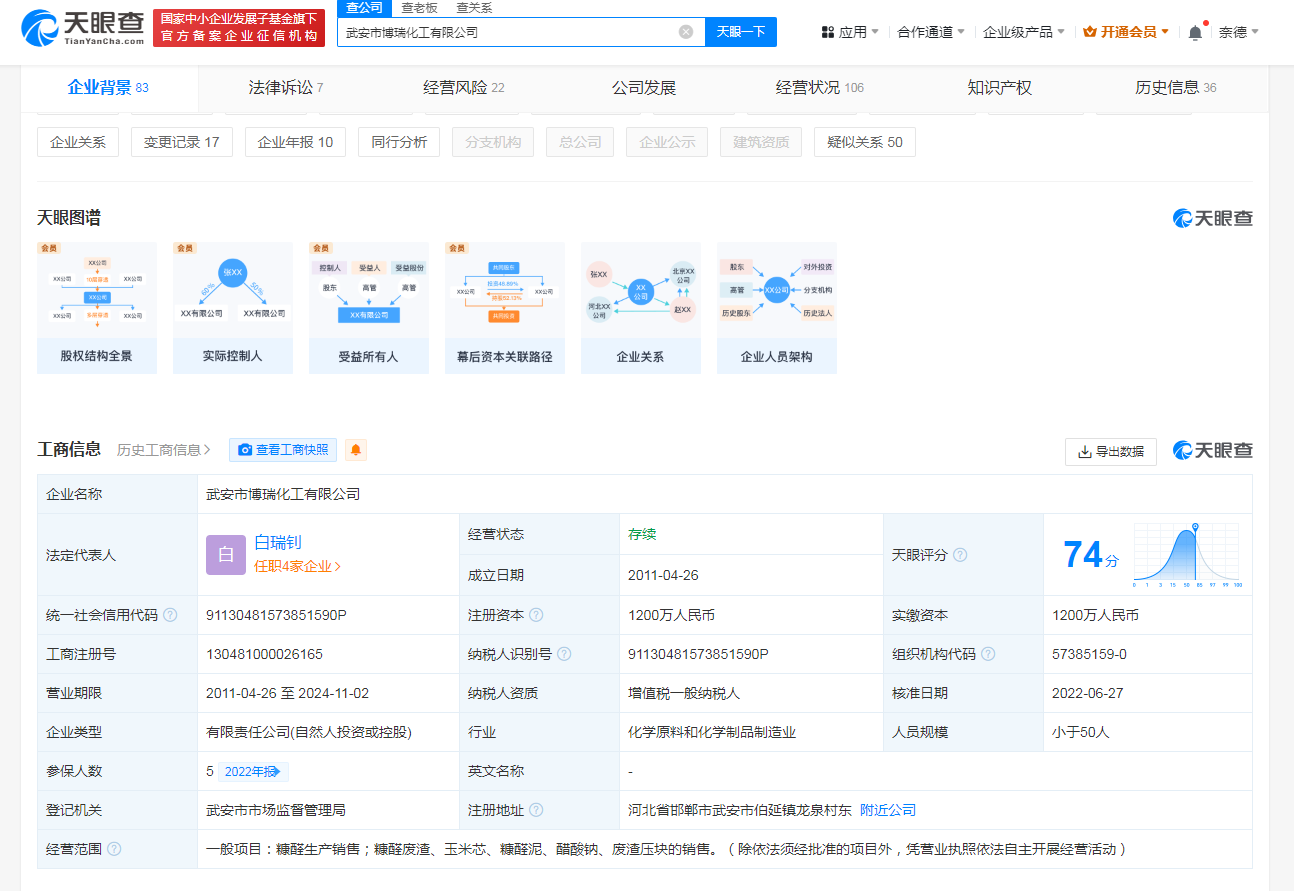Open 变更记录 17 section
Image resolution: width=1294 pixels, height=891 pixels.
[x=181, y=142]
